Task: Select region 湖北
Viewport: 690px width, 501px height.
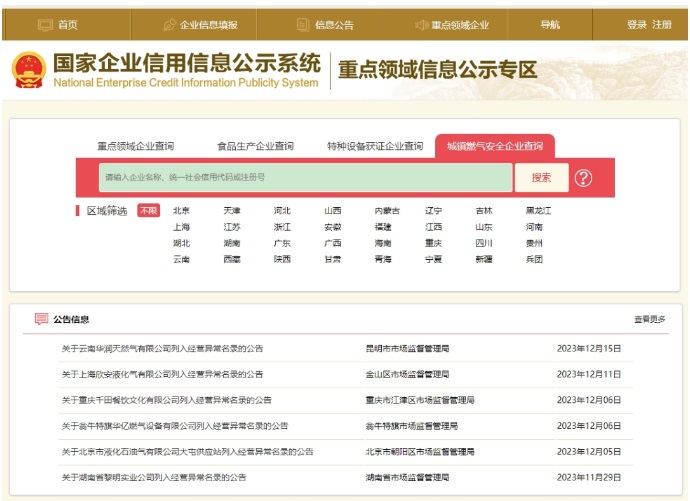Action: point(181,243)
